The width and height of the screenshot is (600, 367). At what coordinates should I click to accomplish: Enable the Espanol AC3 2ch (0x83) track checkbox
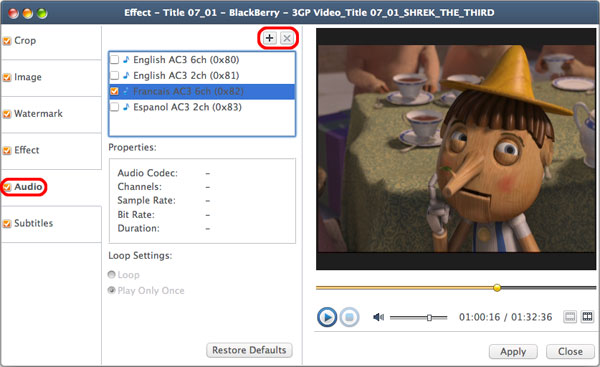114,107
